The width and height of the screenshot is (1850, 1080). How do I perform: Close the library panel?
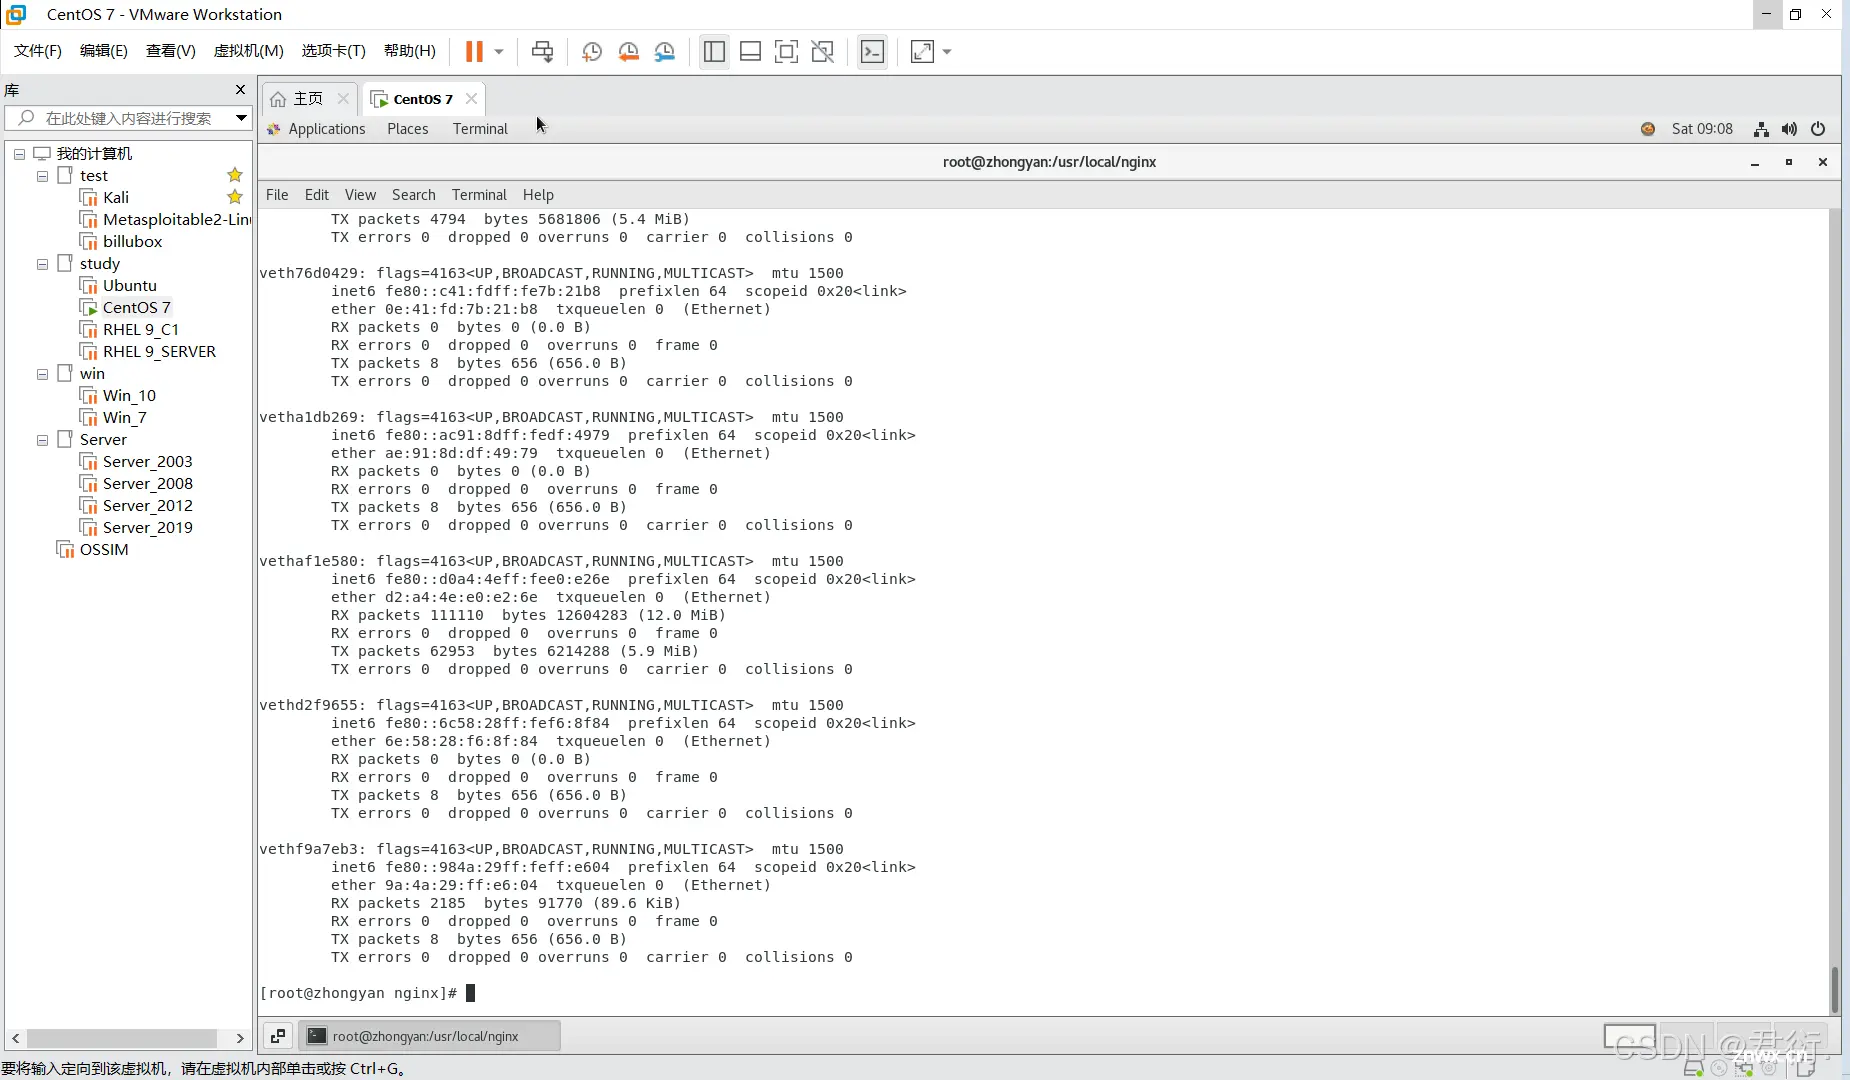tap(240, 90)
